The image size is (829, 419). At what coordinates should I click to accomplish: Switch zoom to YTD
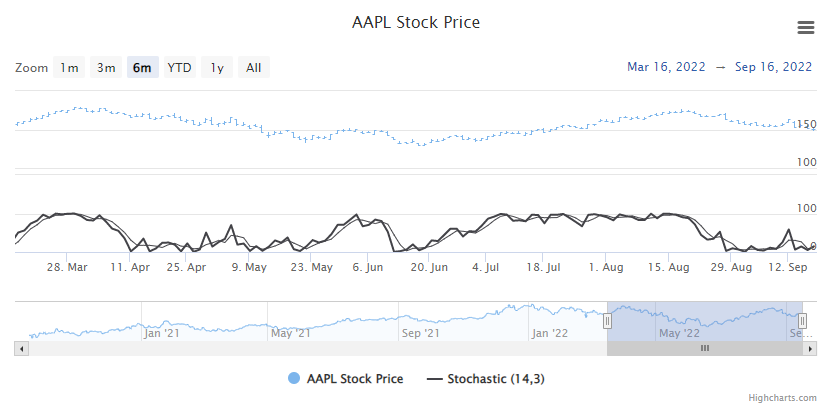coord(180,68)
